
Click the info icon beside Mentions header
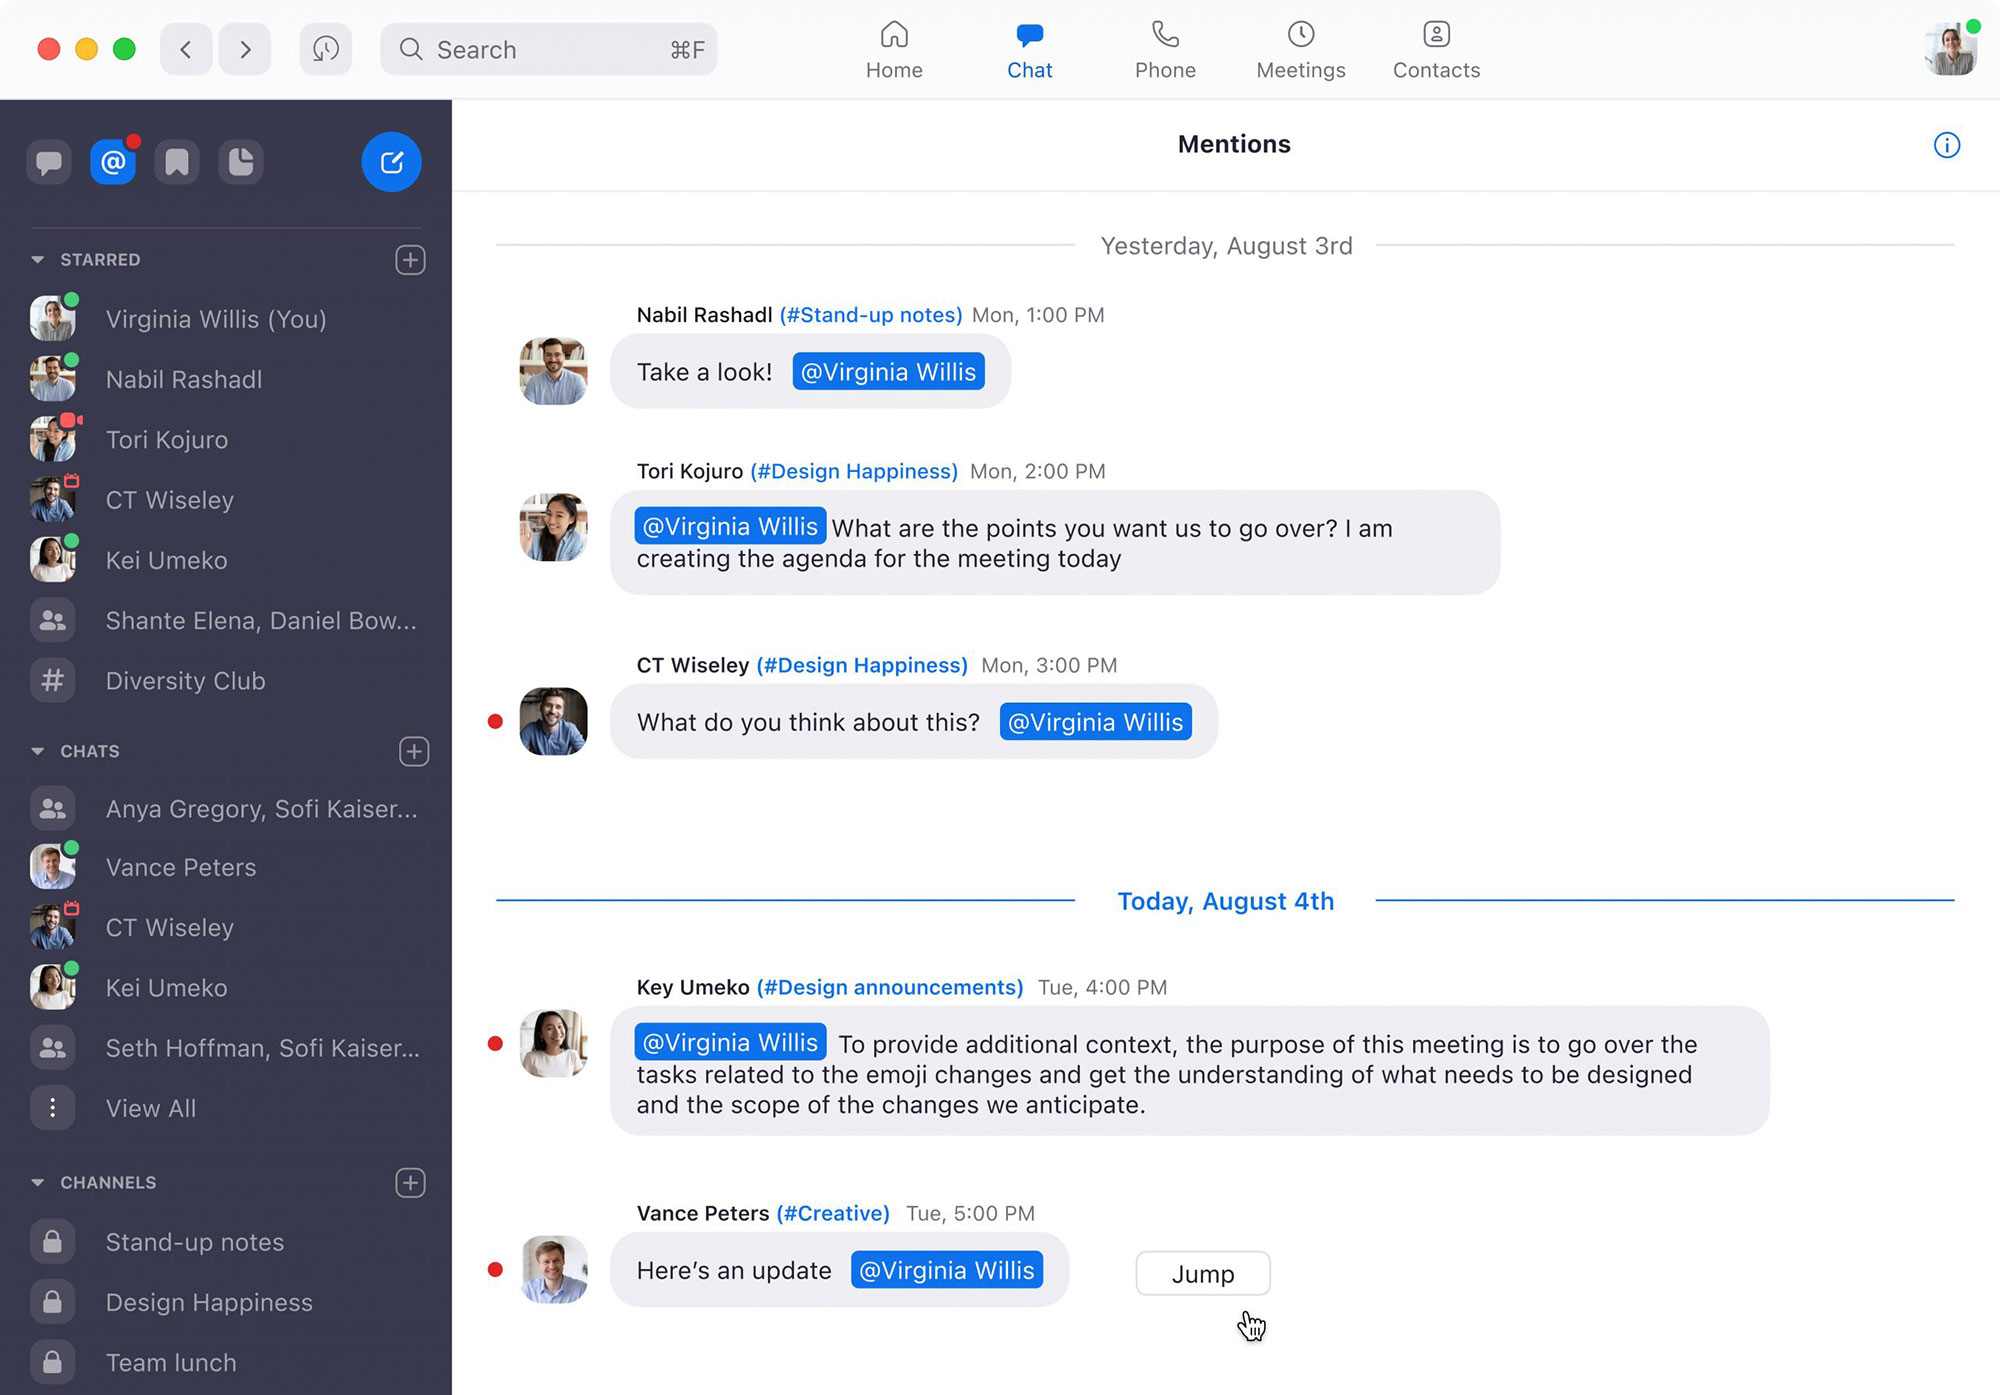tap(1946, 145)
